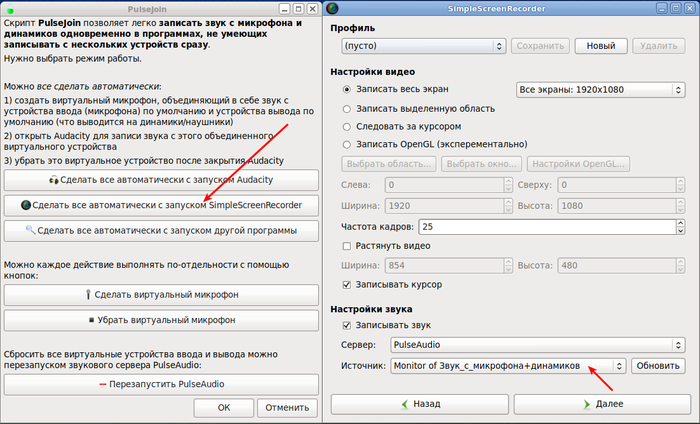Screen dimensions: 700x424
Task: Click the red dash icon on restart PulseAudio button
Action: [x=103, y=384]
